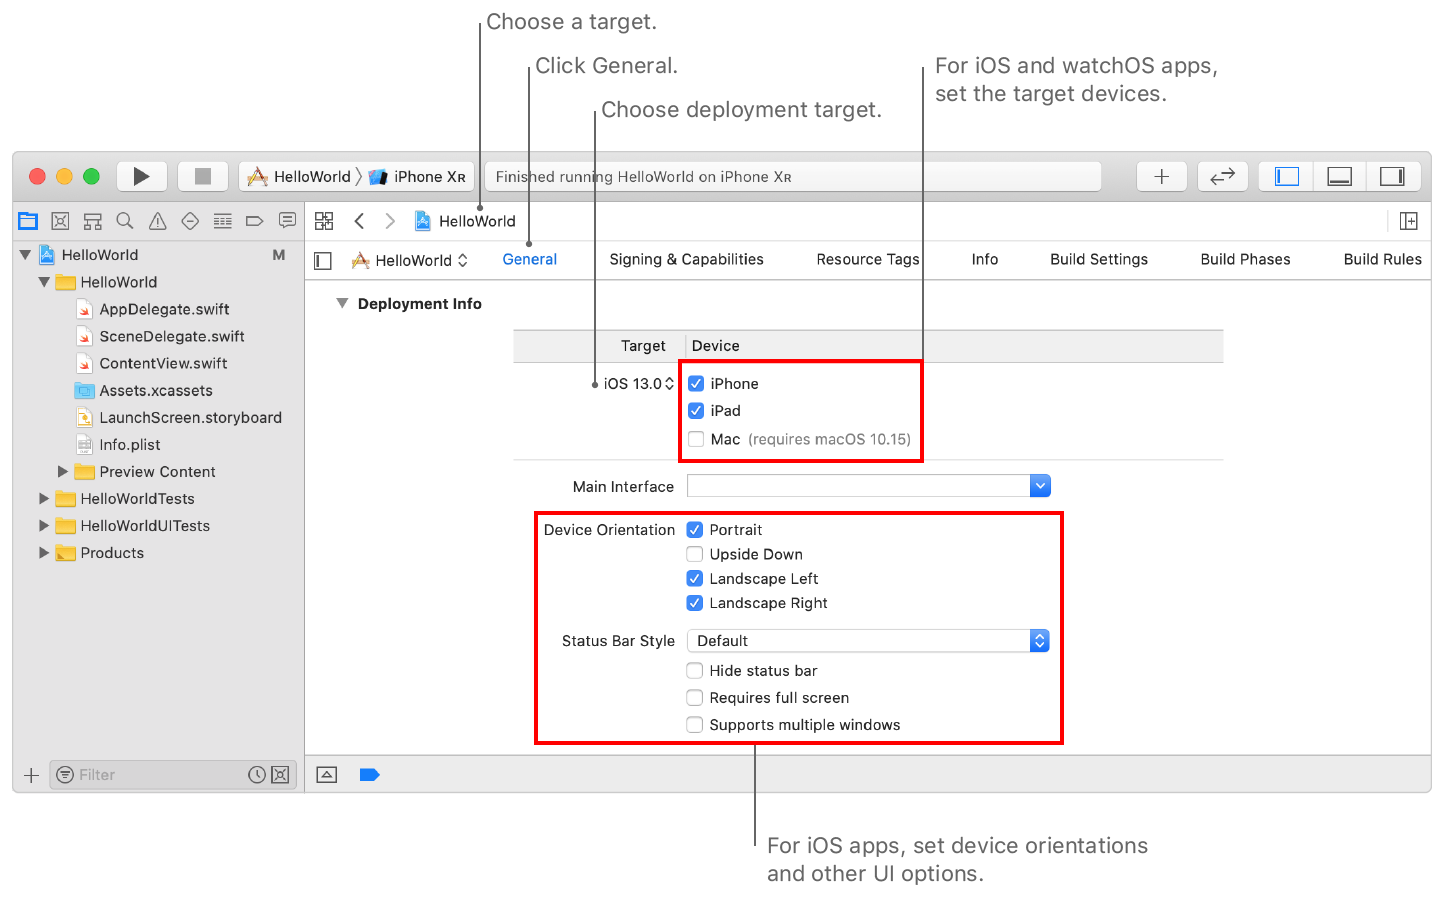Show the debug area with bottom-bar icon
This screenshot has width=1444, height=897.
[327, 774]
